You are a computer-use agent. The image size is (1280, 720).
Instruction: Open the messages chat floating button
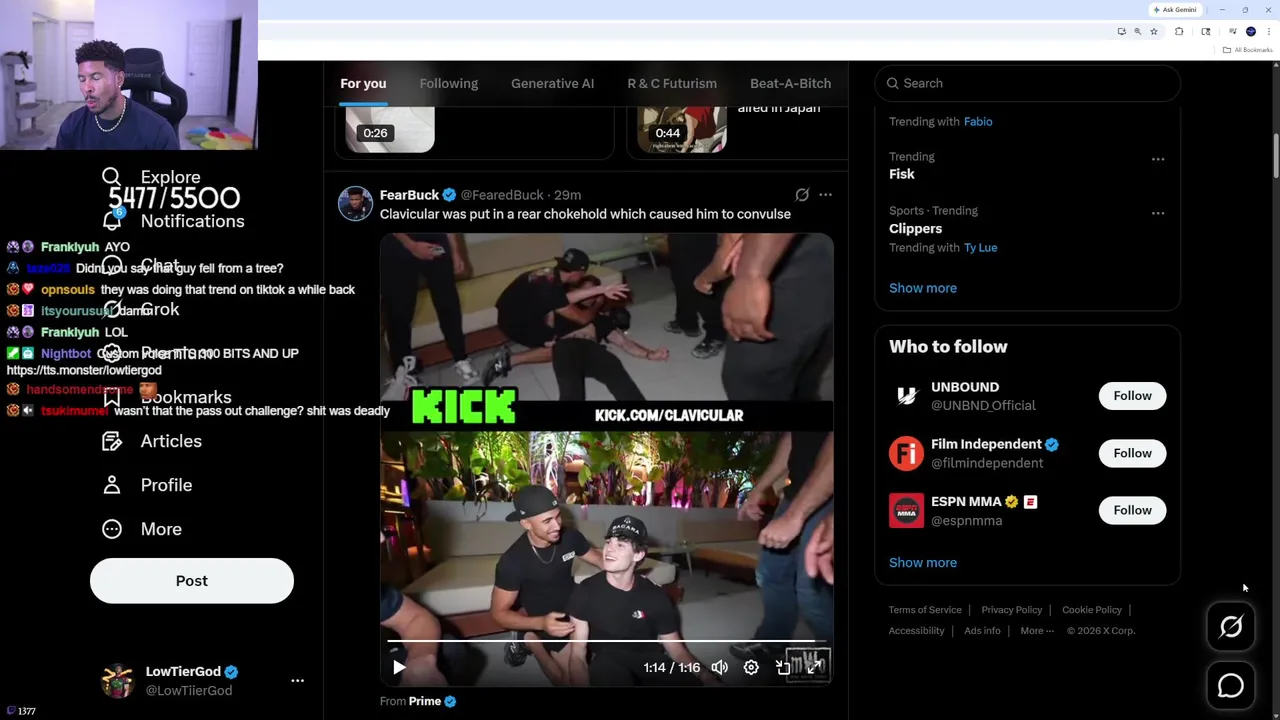pos(1231,685)
